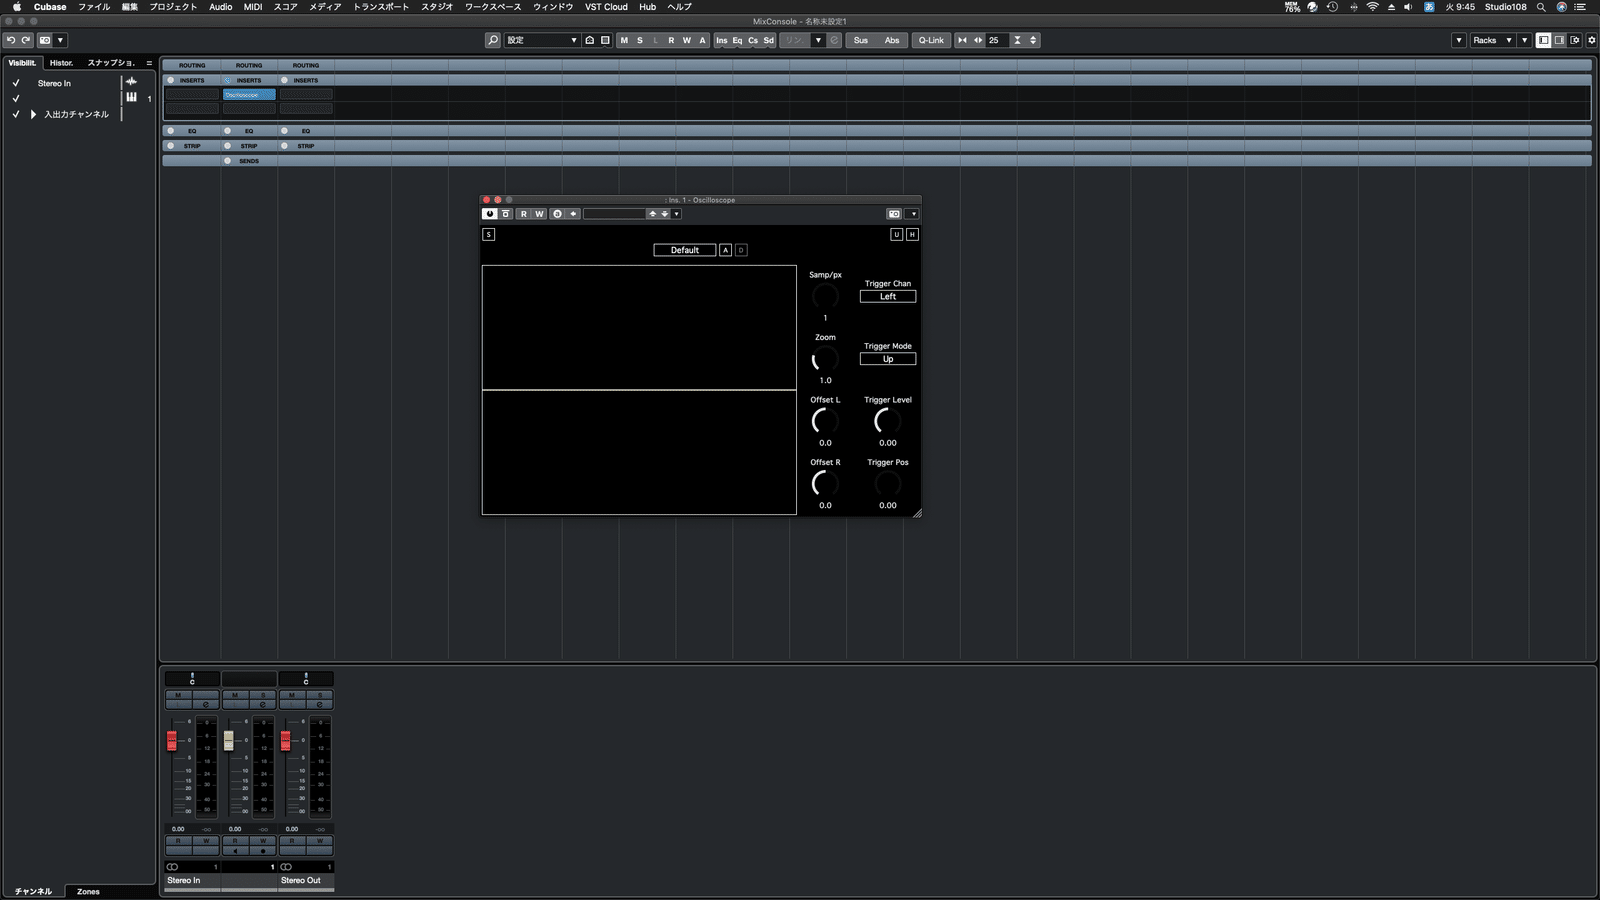
Task: Click the H button in Oscilloscope plugin
Action: click(912, 234)
